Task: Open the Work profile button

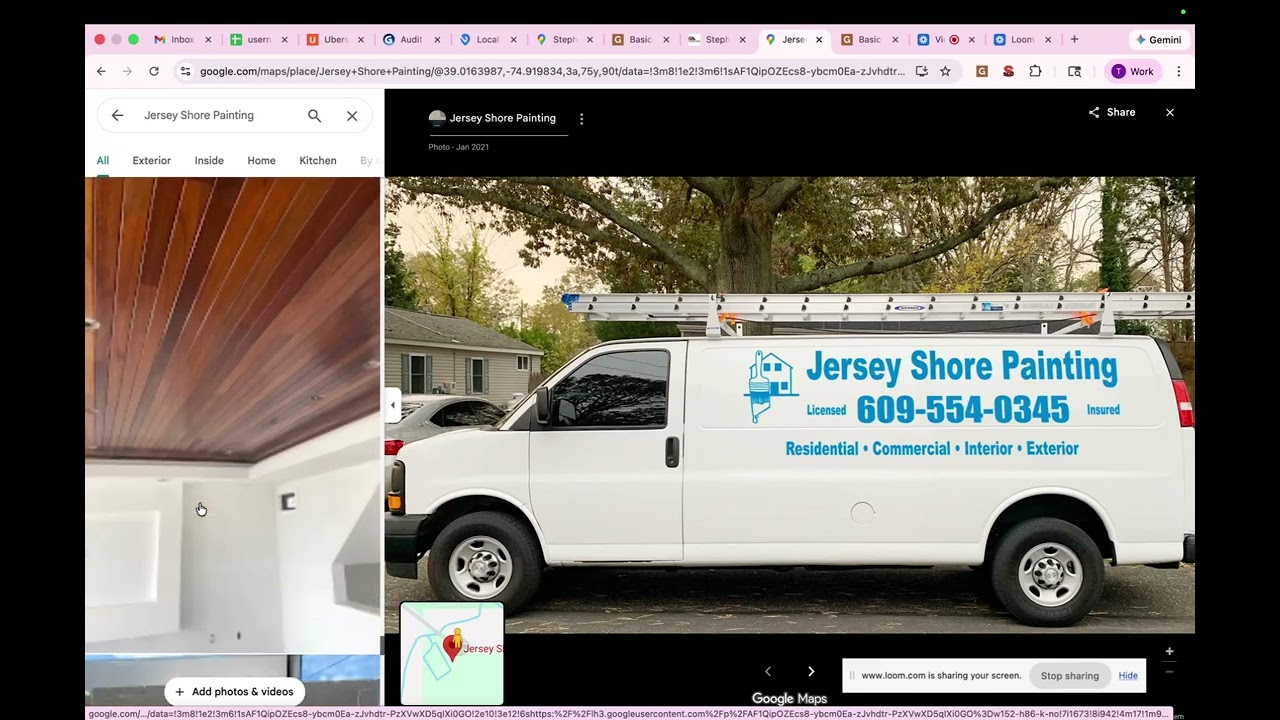Action: point(1132,71)
